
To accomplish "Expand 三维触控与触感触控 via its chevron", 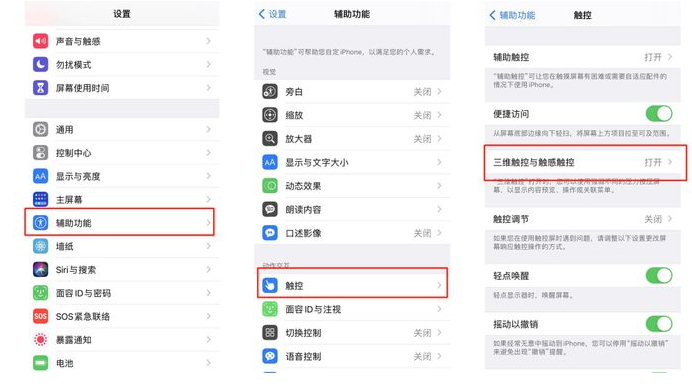I will [x=670, y=162].
